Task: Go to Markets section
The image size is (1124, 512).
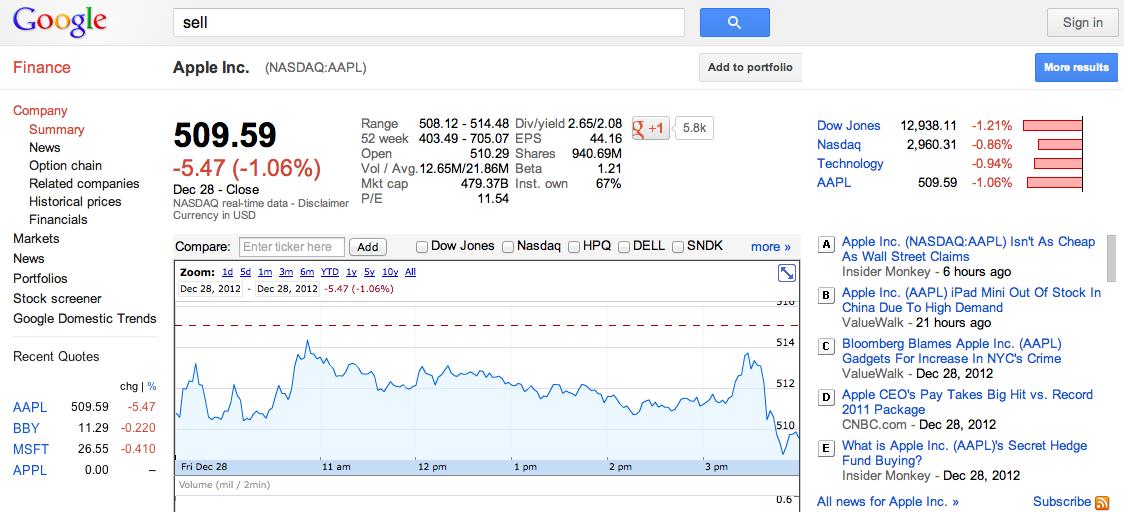Action: click(36, 238)
